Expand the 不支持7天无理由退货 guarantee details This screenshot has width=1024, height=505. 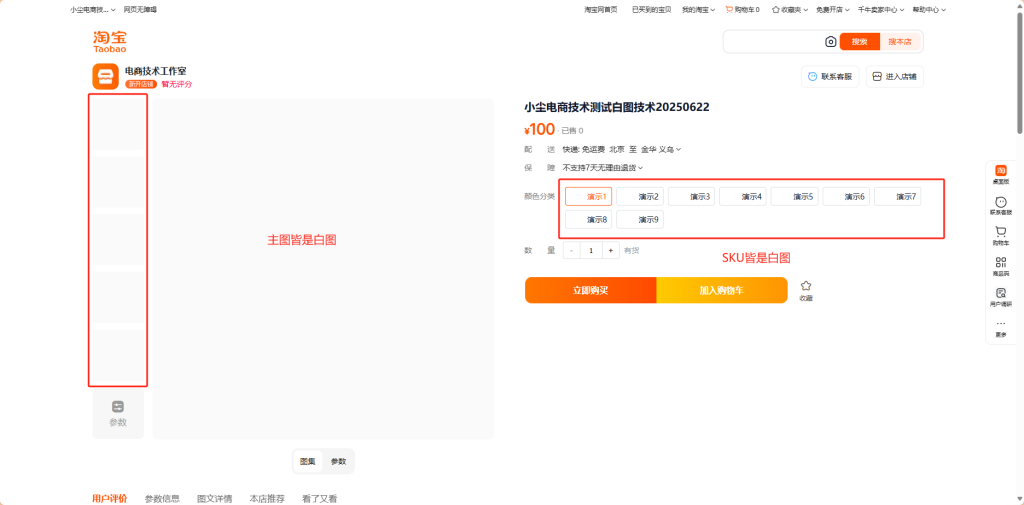(602, 167)
